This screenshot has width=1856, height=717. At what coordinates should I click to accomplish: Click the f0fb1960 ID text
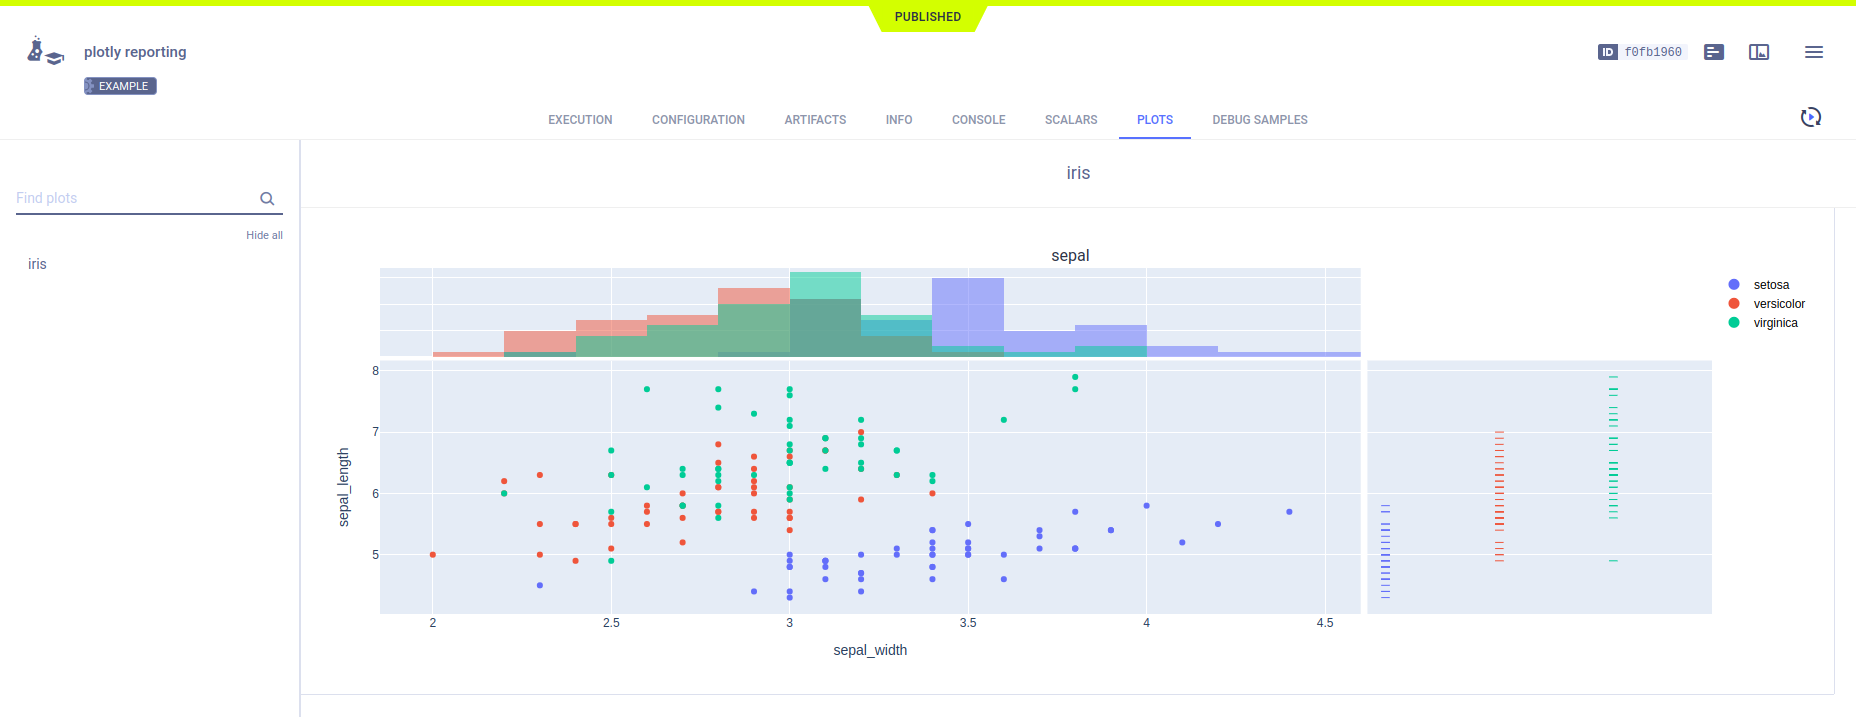(1653, 52)
